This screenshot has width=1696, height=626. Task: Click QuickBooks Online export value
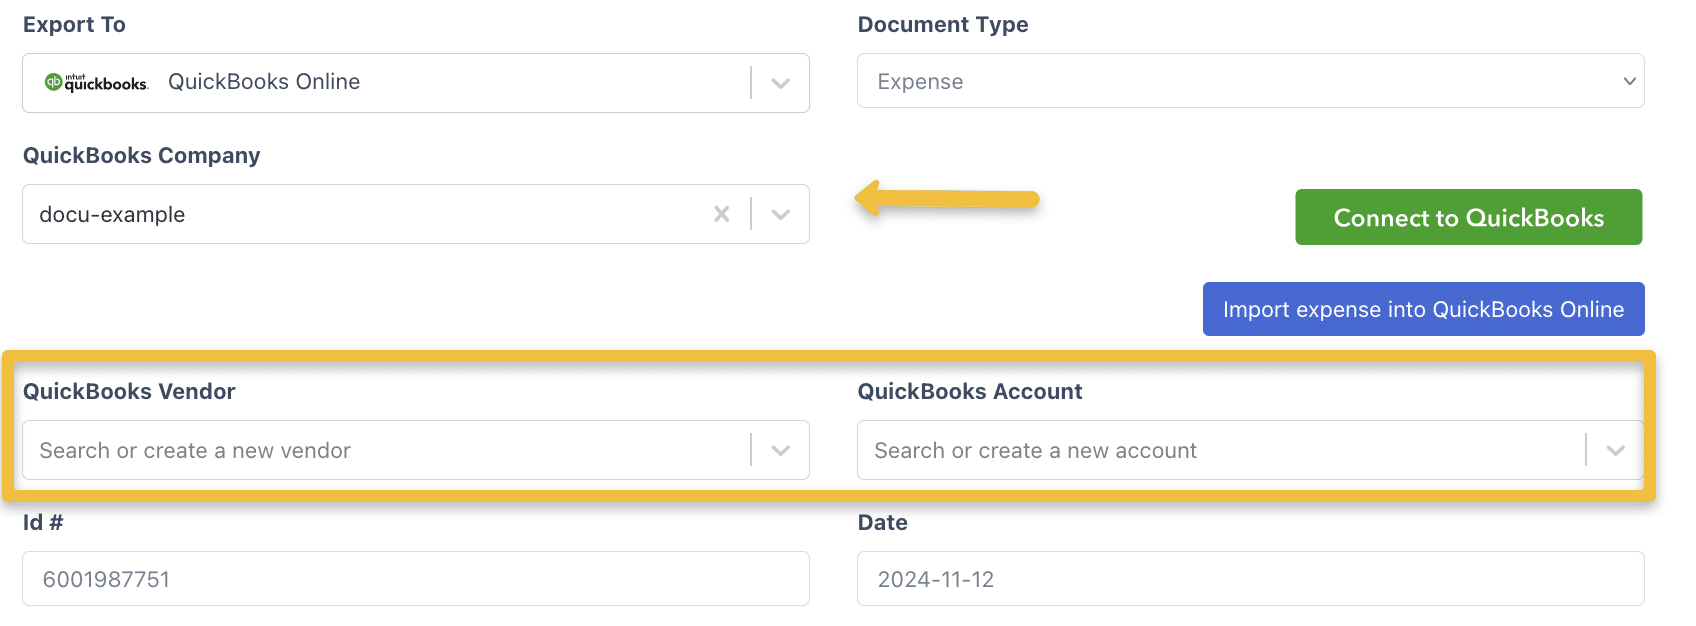(264, 82)
